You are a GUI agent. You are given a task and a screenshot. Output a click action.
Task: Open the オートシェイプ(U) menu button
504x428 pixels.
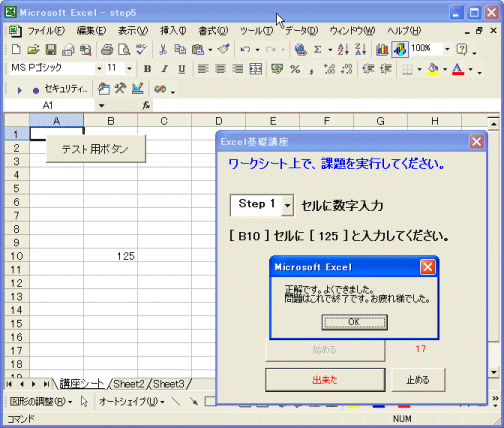(132, 402)
